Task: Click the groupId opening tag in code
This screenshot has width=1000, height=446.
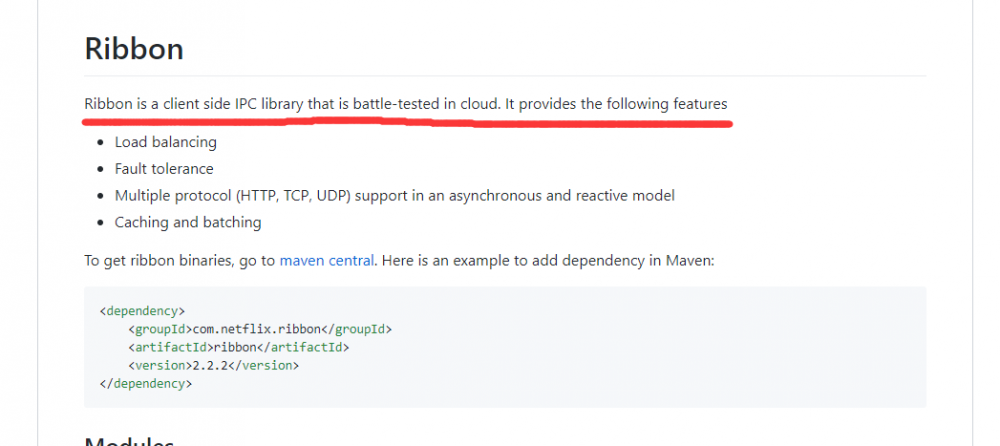Action: pyautogui.click(x=160, y=329)
